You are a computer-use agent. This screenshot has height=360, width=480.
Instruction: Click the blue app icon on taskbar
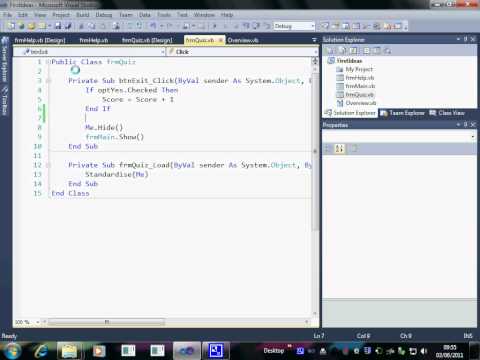(216, 351)
